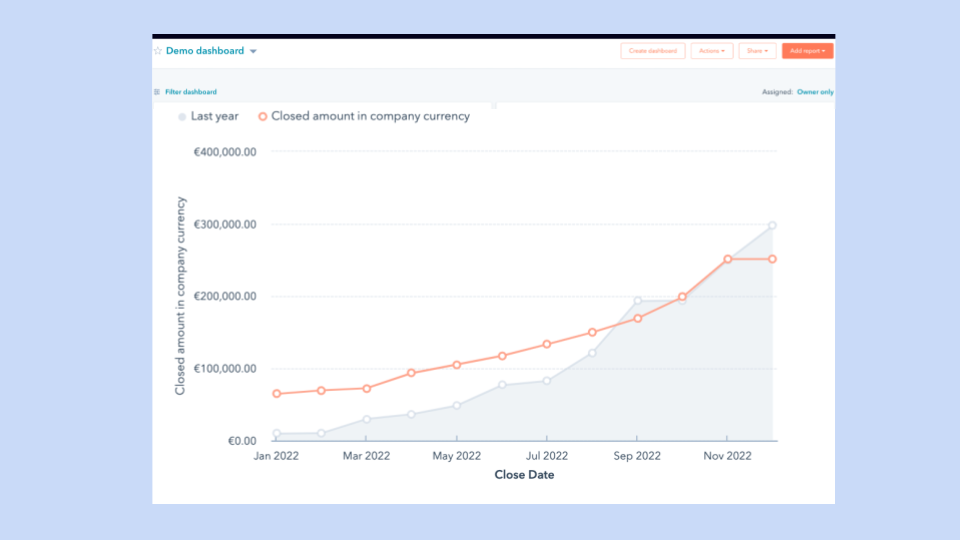Open the Share dropdown menu

757,51
